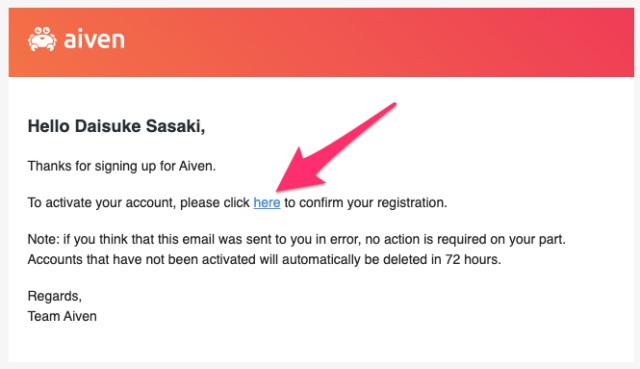640x369 pixels.
Task: Click the words "please click" before the link
Action: (x=215, y=203)
